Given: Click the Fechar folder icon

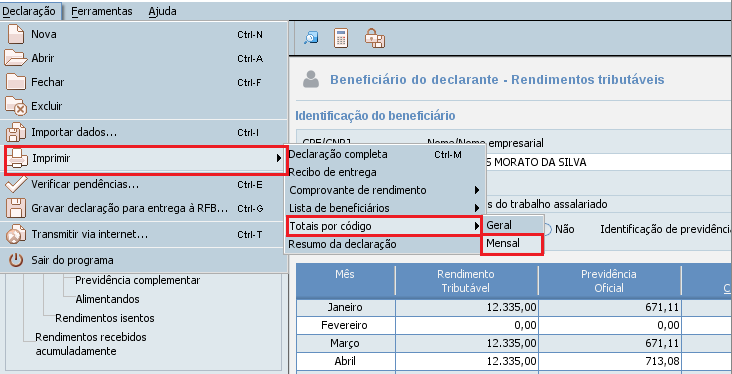Looking at the screenshot, I should tap(15, 82).
